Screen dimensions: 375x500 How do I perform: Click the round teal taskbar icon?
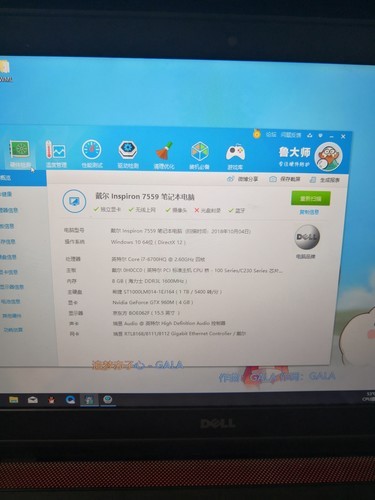coord(107,399)
